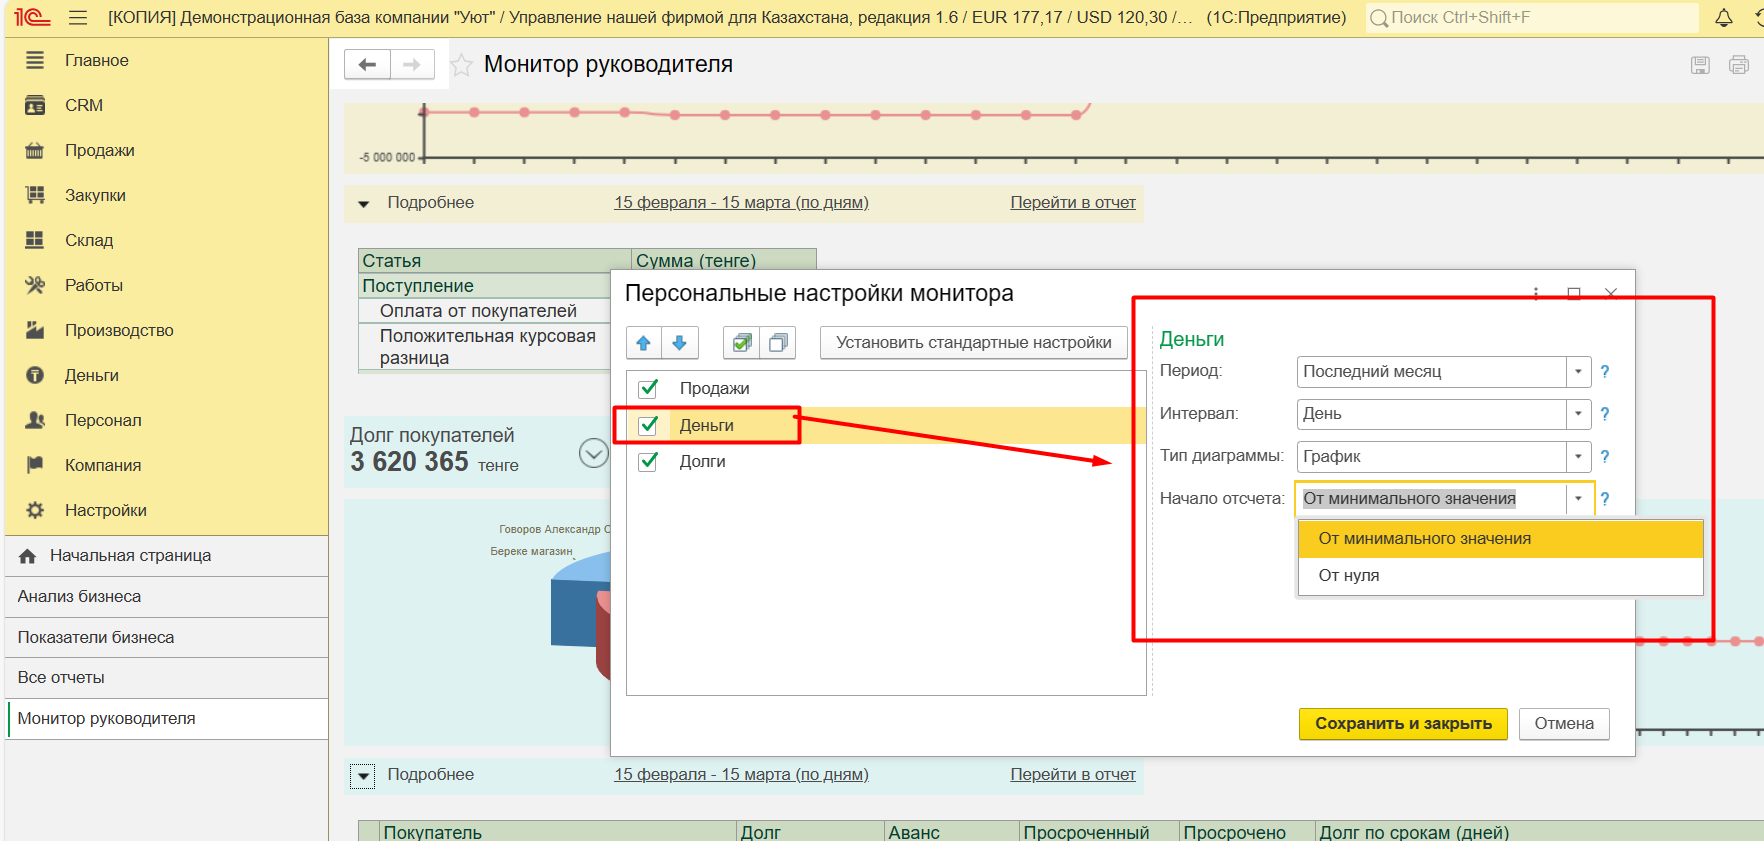Click the uncheck all items icon
This screenshot has height=841, width=1764.
coord(777,343)
